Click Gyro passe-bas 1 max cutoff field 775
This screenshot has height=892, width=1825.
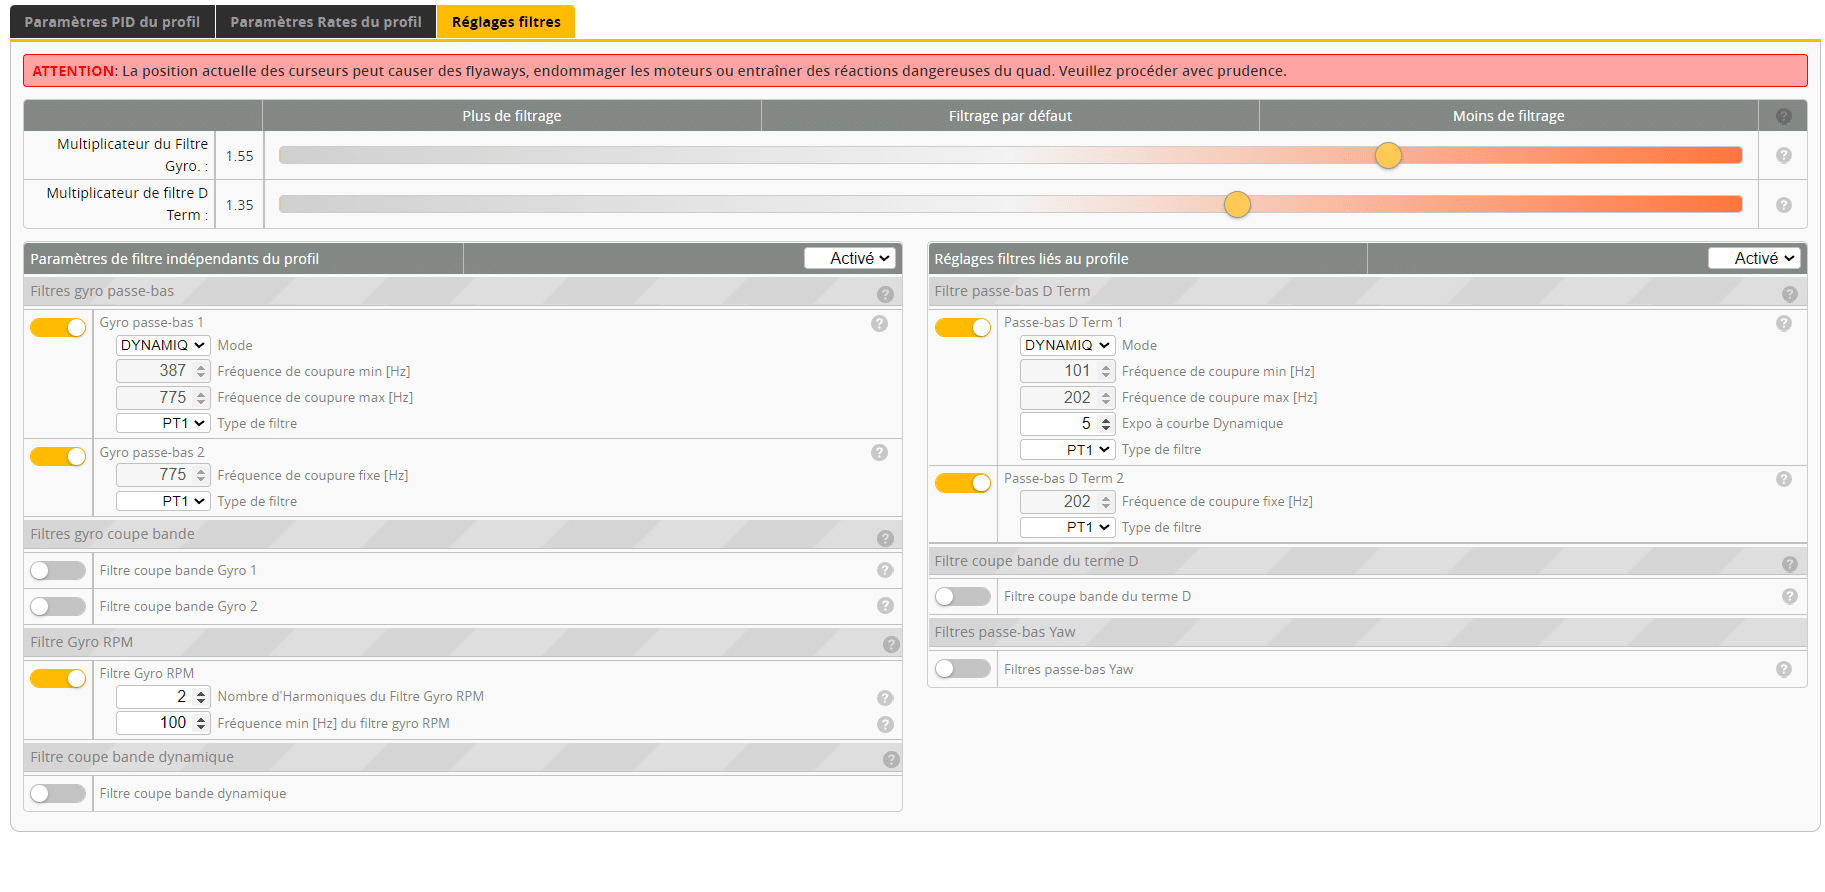[x=163, y=397]
